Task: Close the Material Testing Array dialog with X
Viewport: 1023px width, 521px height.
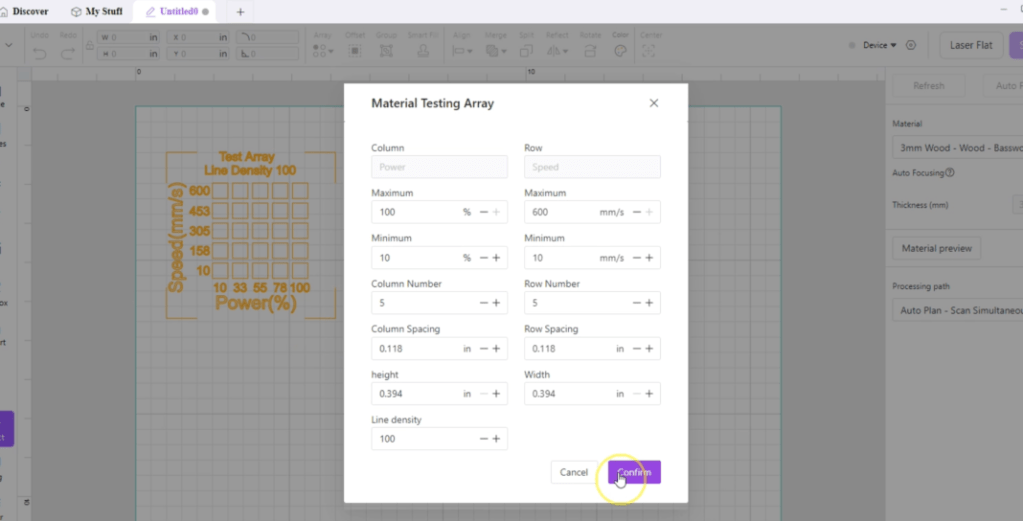Action: [x=654, y=103]
